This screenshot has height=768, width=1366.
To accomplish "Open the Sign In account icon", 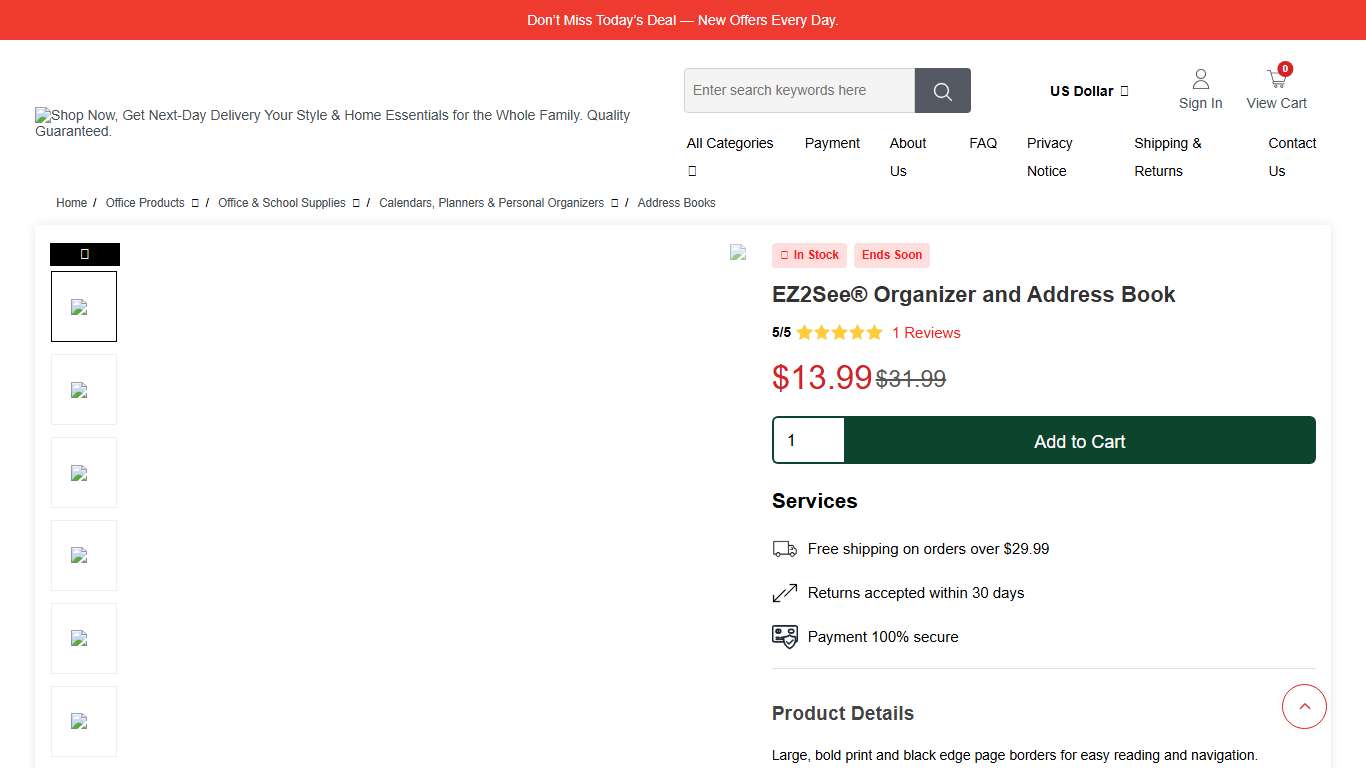I will pos(1200,78).
